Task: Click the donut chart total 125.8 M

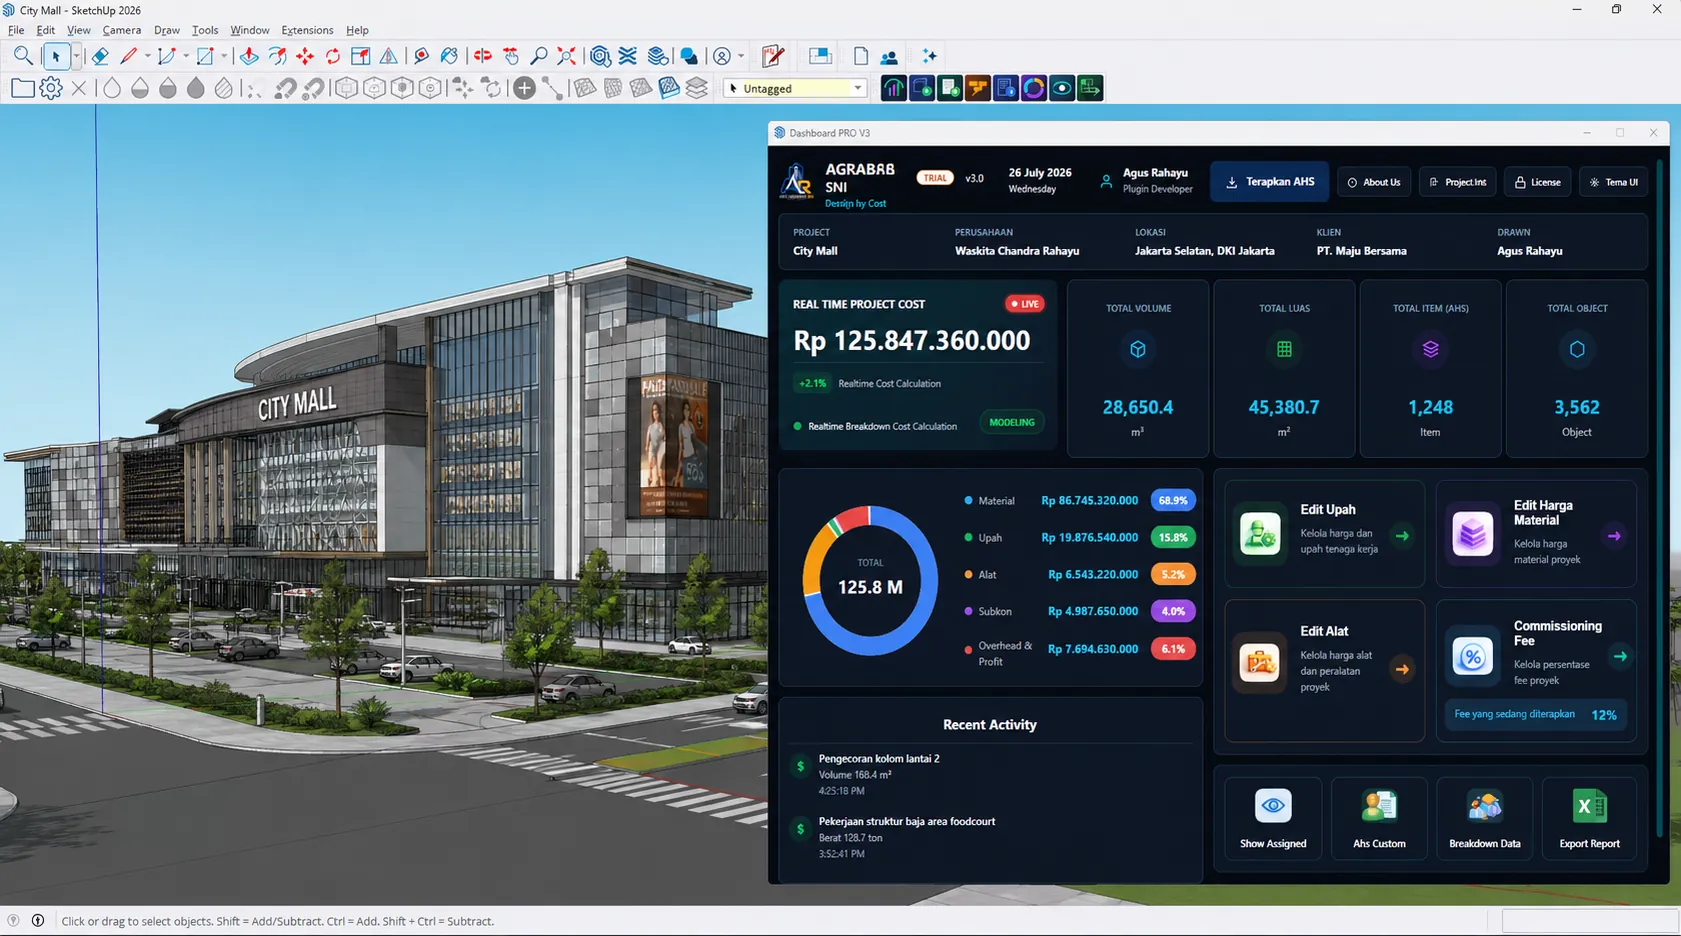Action: [870, 580]
